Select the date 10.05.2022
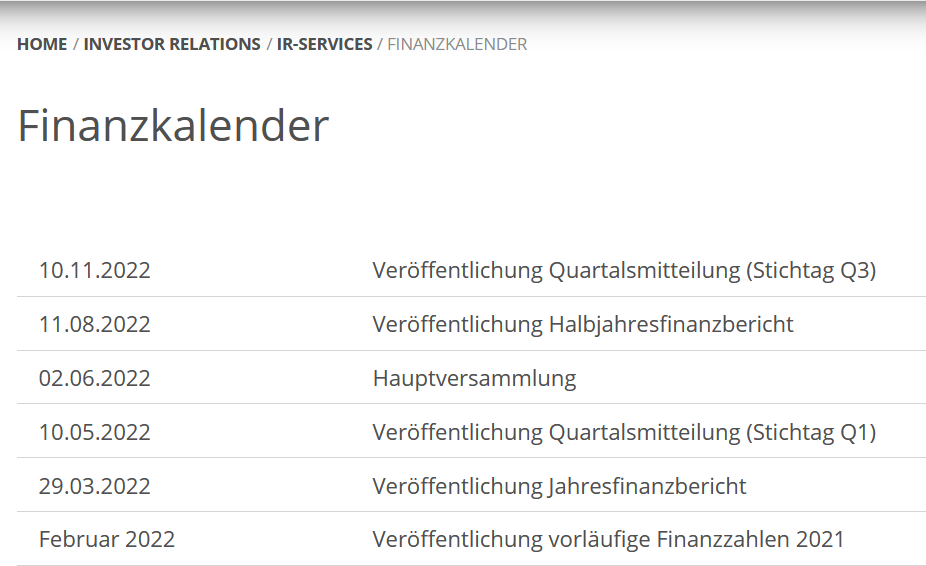This screenshot has height=566, width=926. pyautogui.click(x=94, y=432)
